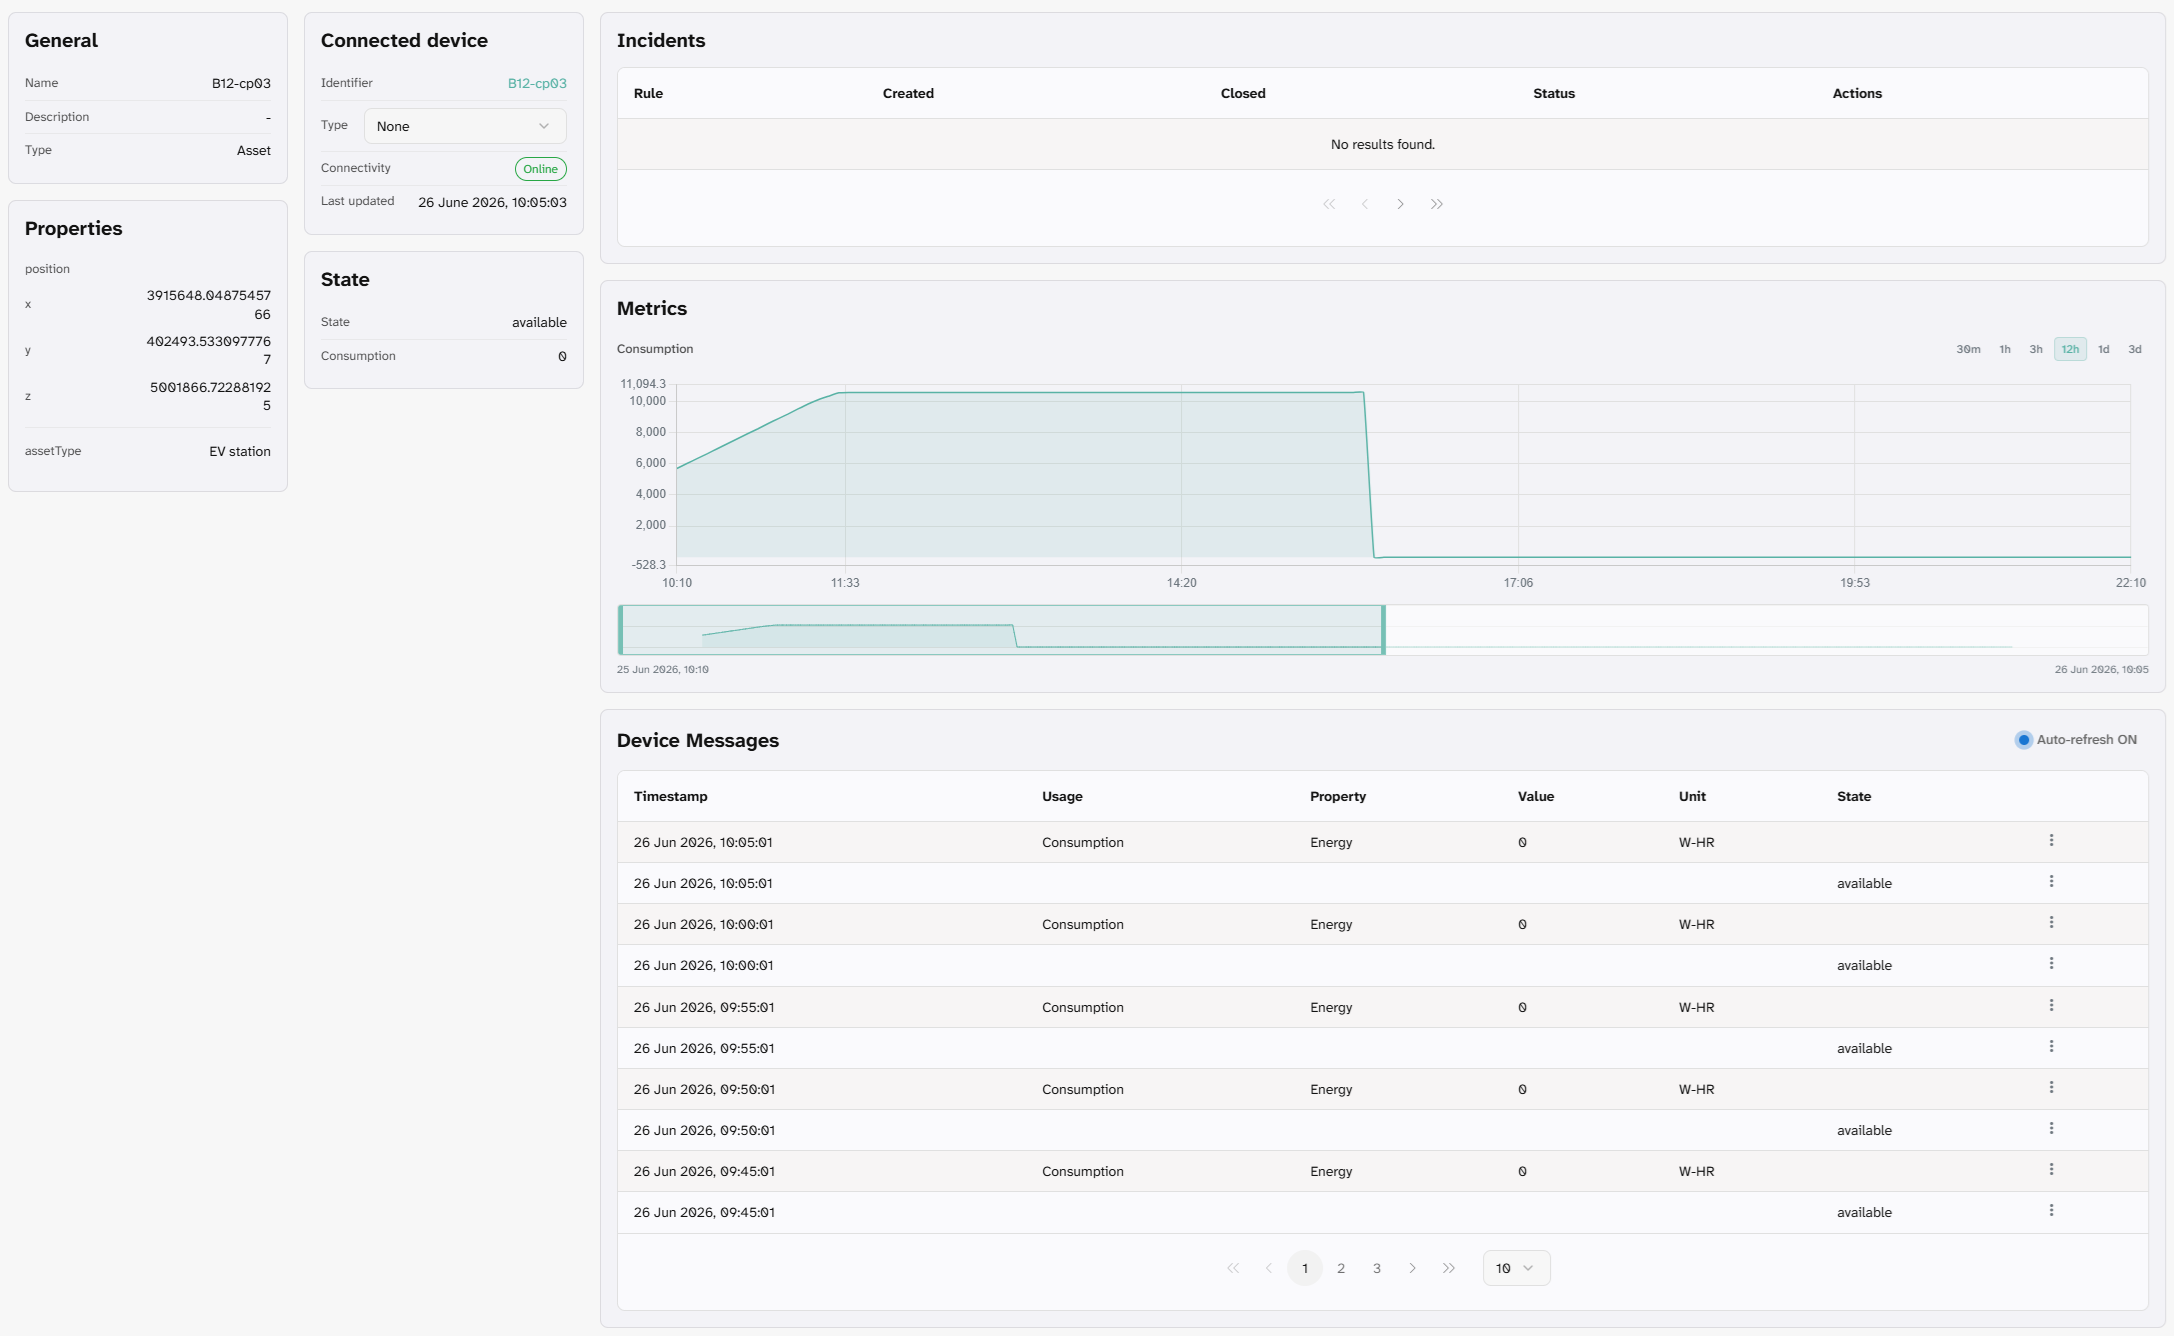Open the rows-per-page dropdown showing 10
The image size is (2174, 1336).
tap(1516, 1268)
